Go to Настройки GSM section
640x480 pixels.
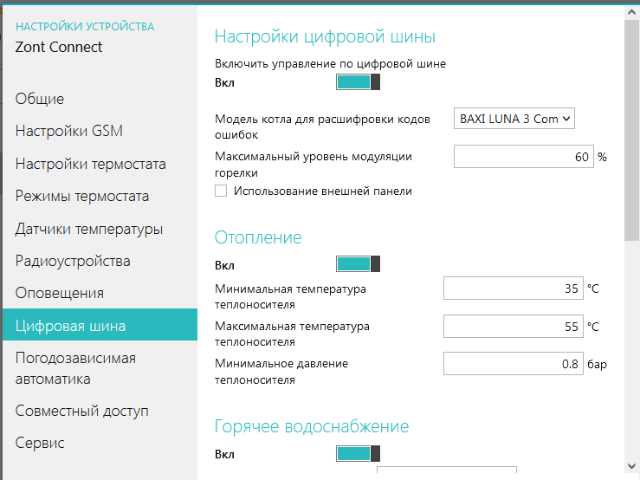[69, 131]
